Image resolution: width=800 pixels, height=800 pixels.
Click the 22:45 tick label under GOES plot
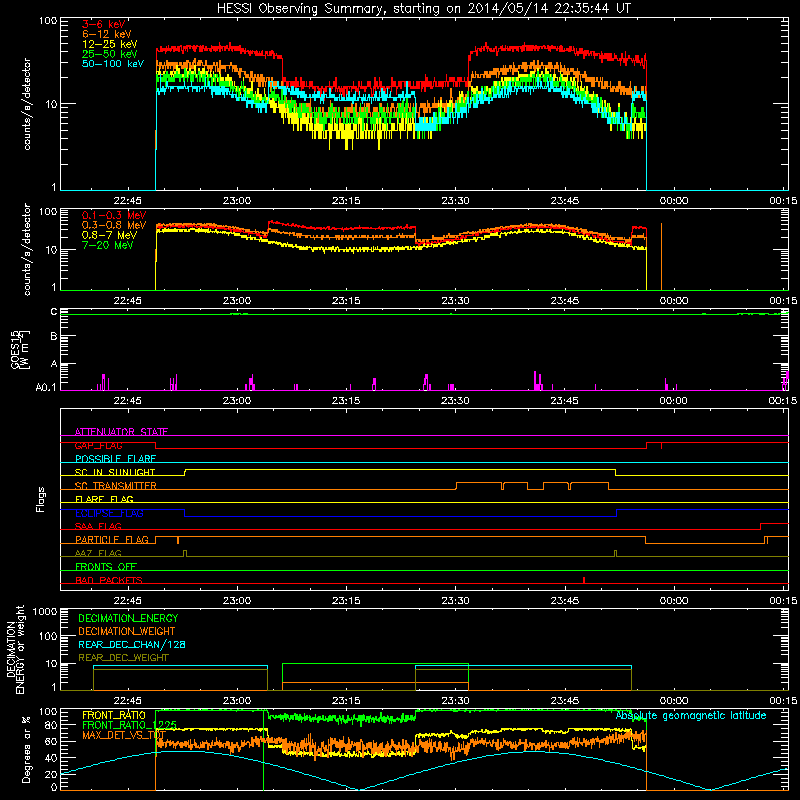(128, 401)
